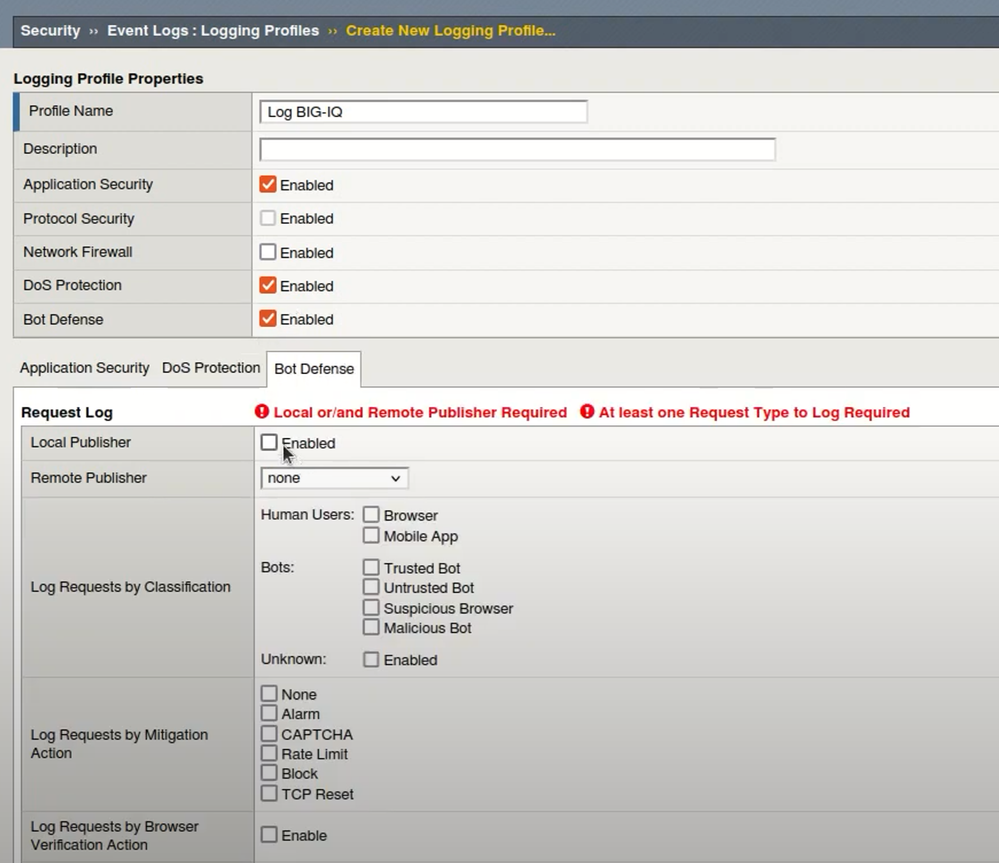Go to the Security breadcrumb link
The height and width of the screenshot is (863, 999).
pos(50,31)
